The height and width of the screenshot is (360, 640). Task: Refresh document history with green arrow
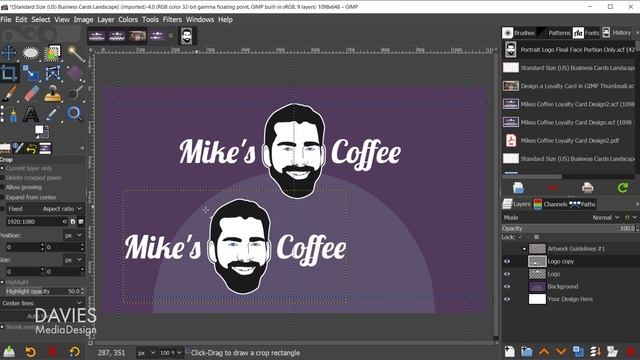pos(622,188)
